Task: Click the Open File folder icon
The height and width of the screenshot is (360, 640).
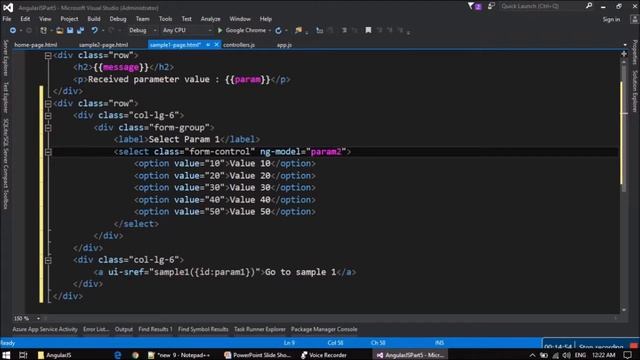Action: pos(60,31)
